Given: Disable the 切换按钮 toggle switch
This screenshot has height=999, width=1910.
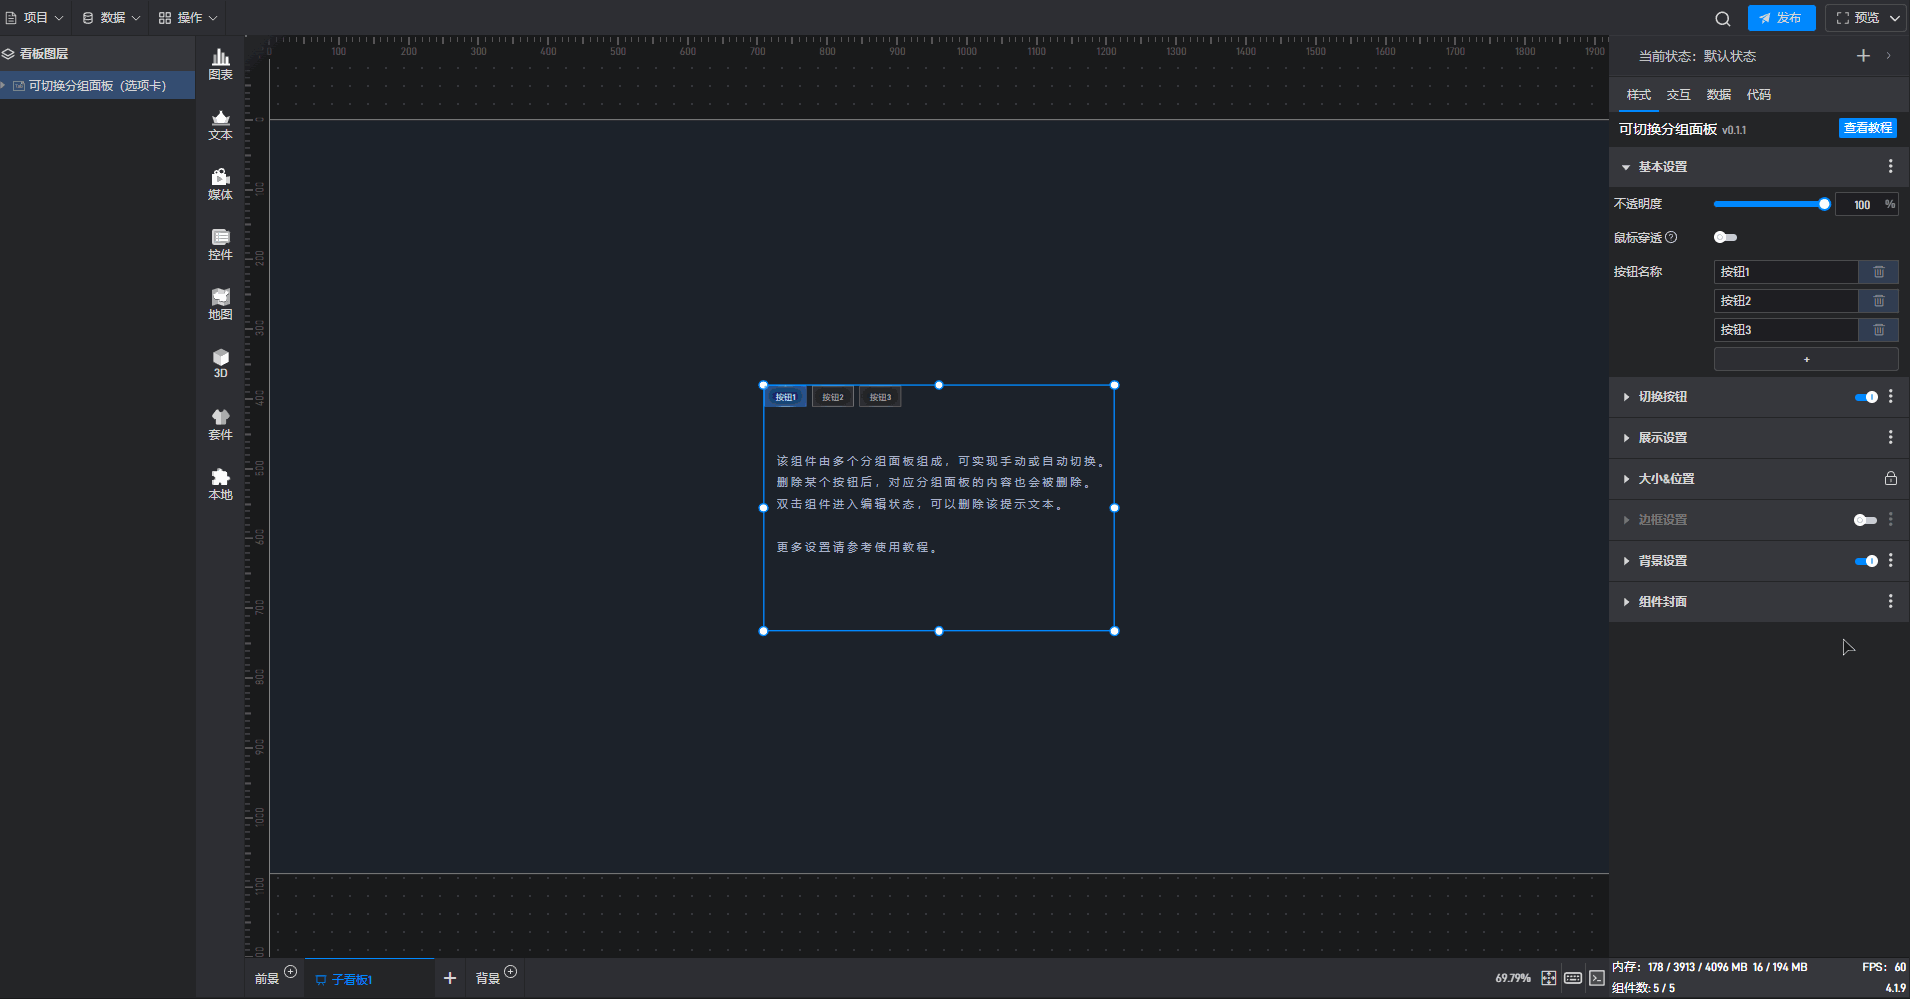Looking at the screenshot, I should (x=1866, y=397).
